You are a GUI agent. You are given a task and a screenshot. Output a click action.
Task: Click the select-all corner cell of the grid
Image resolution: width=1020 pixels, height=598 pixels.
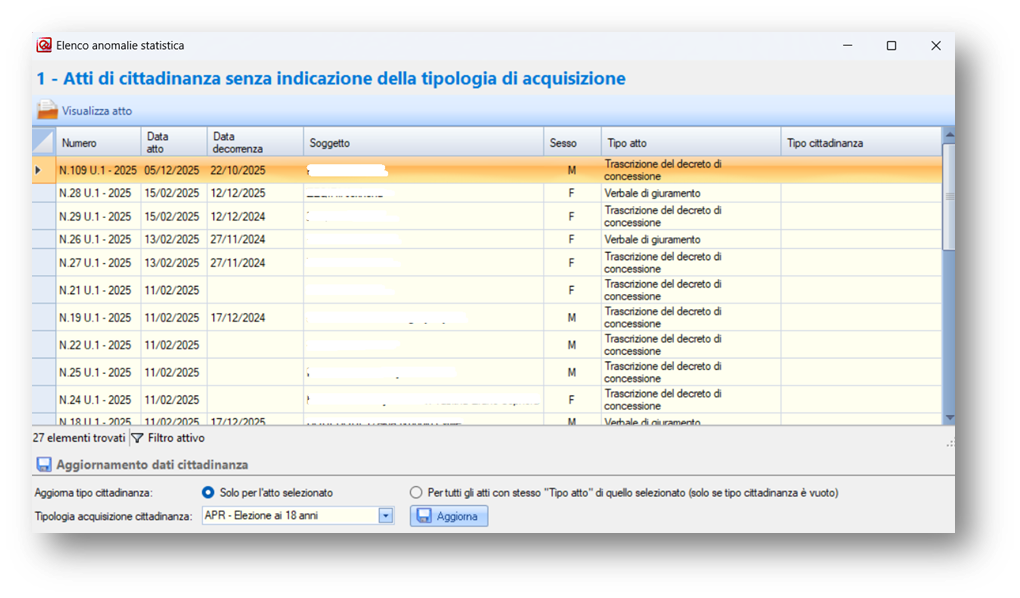(x=44, y=142)
